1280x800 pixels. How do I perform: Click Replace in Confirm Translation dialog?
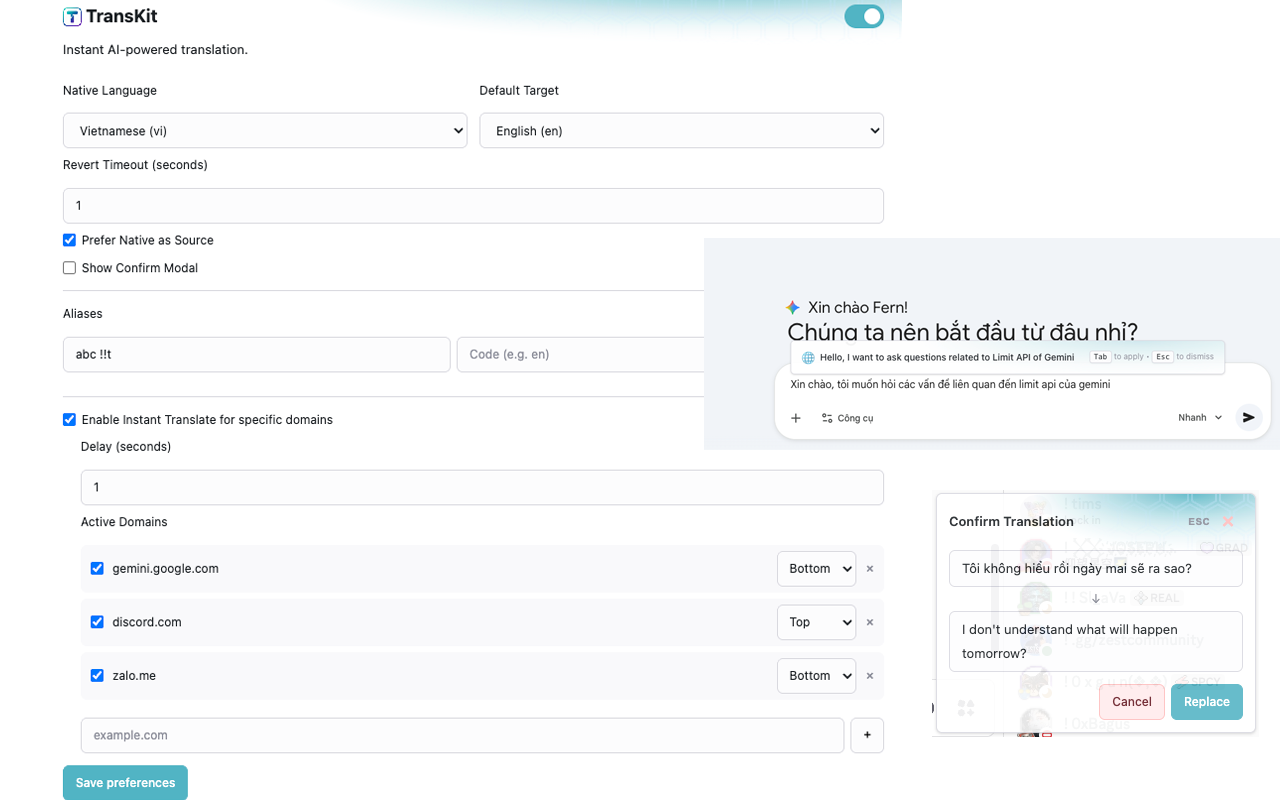click(x=1207, y=702)
